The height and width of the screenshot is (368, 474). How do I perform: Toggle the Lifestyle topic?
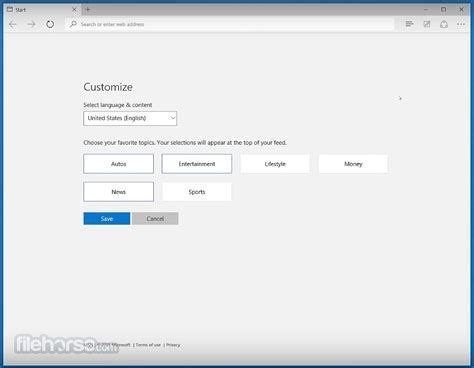275,164
